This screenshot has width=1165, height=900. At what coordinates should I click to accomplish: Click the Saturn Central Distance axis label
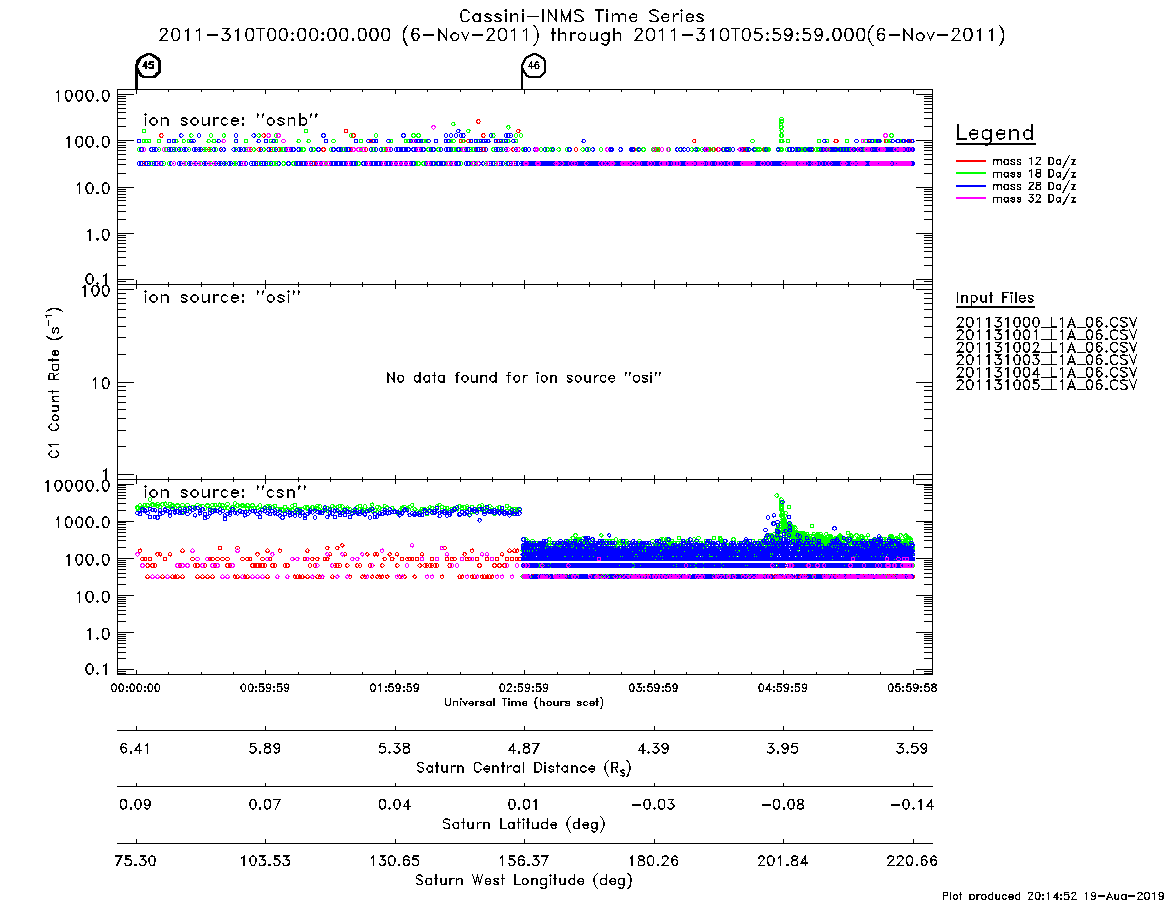point(524,768)
